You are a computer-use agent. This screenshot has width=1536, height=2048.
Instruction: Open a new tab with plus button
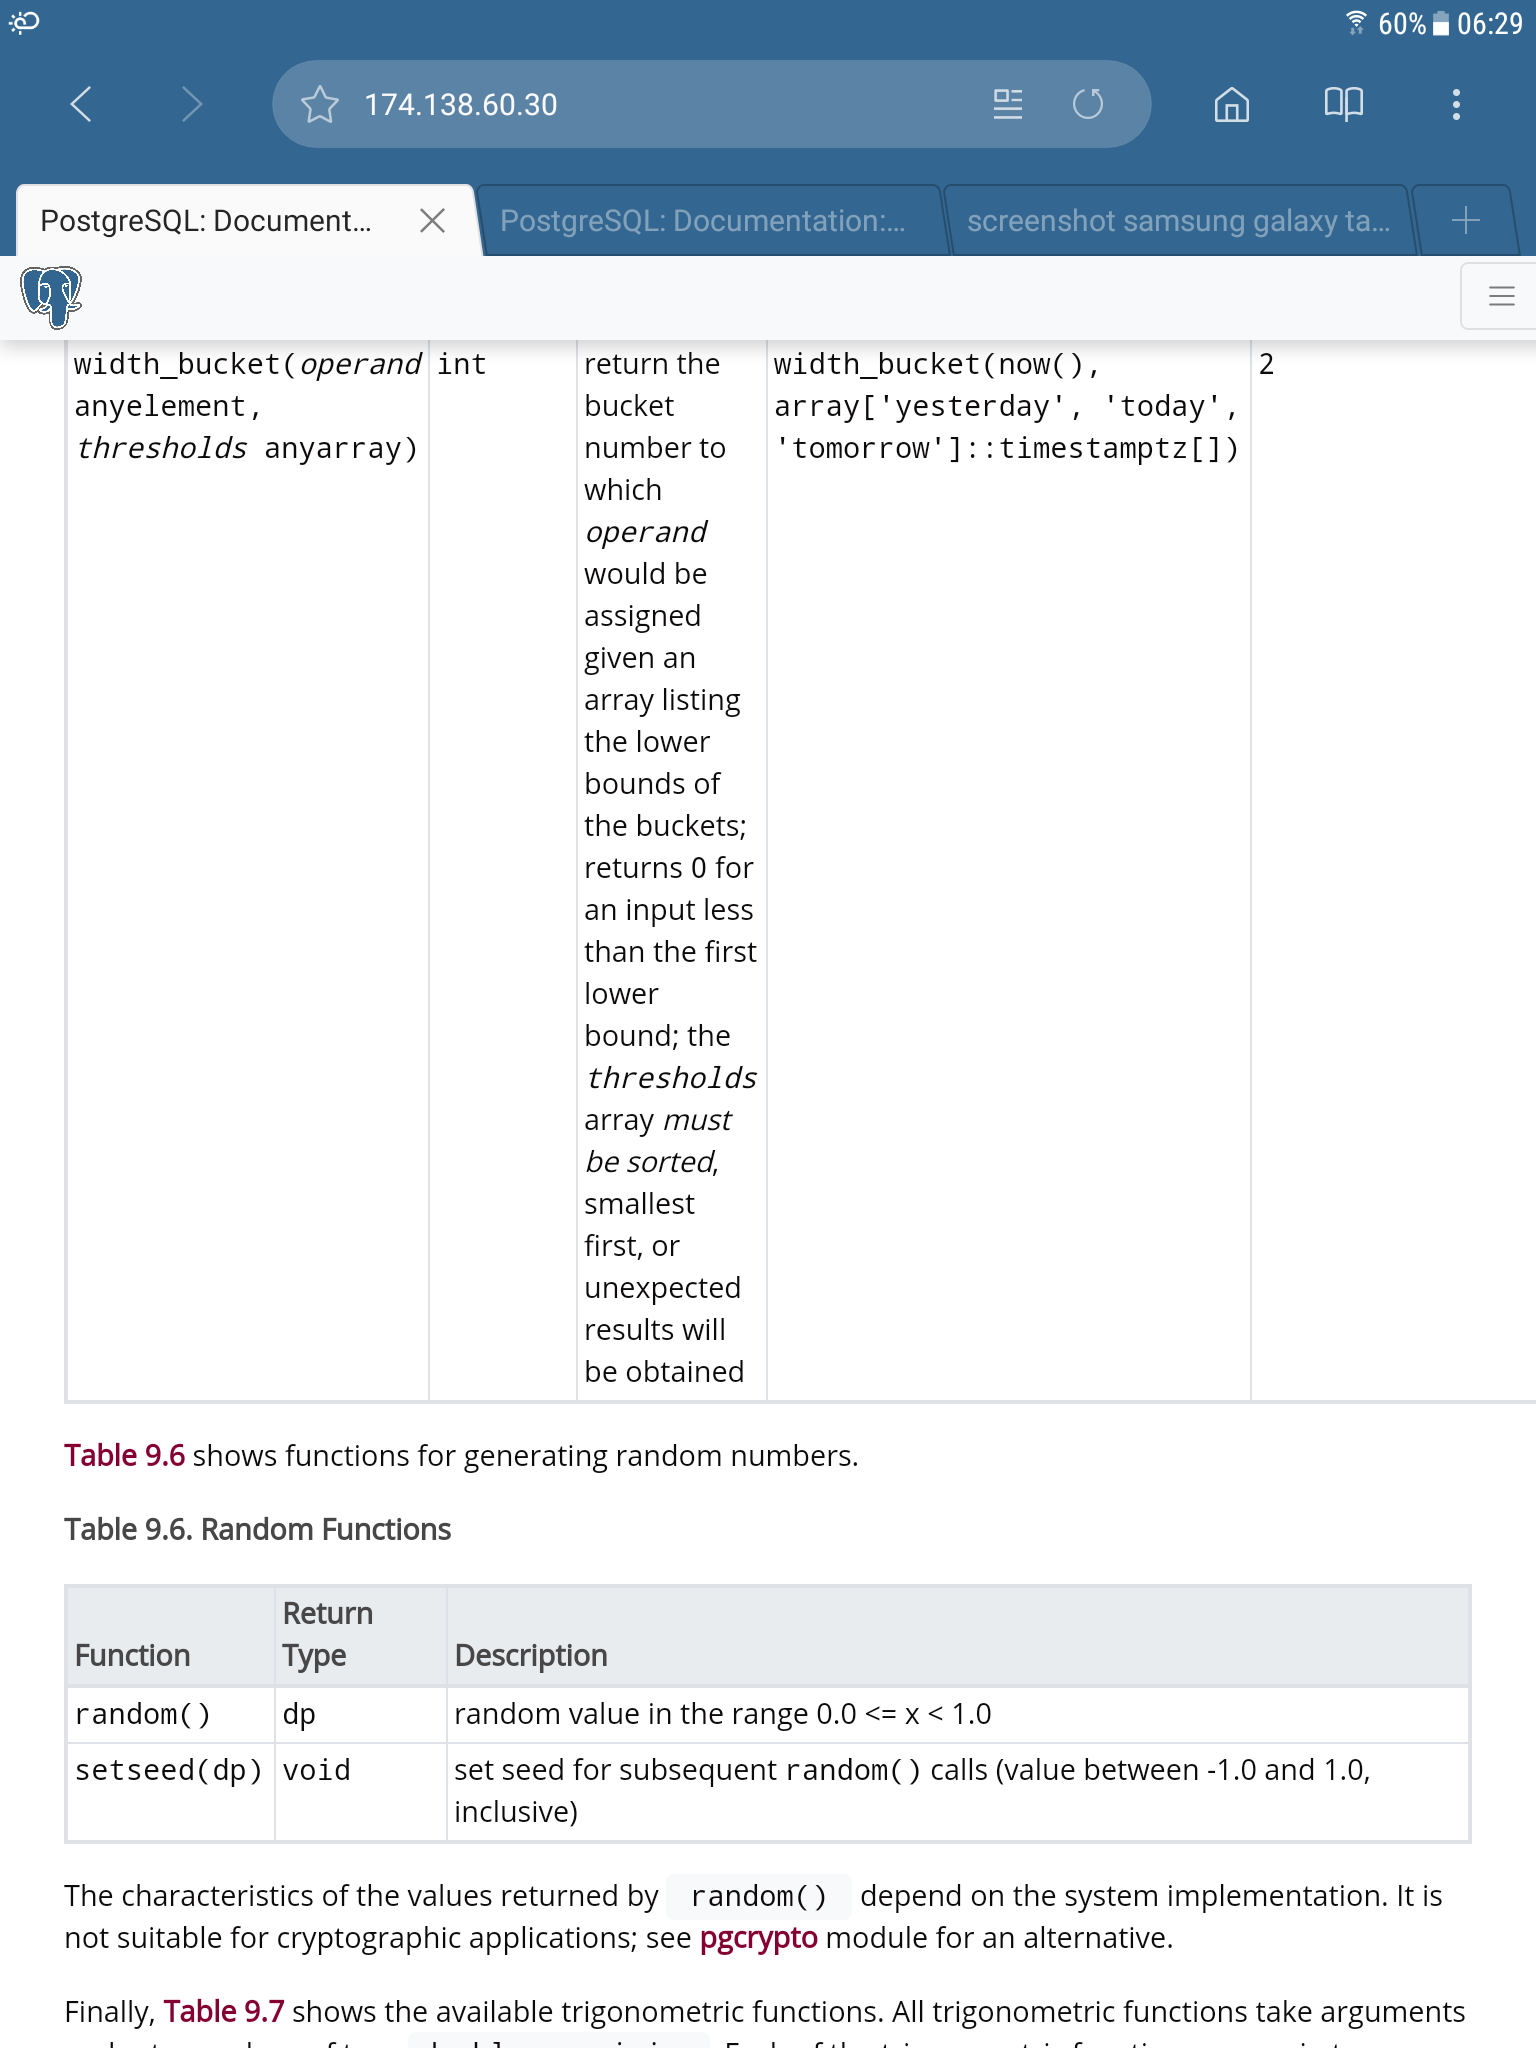point(1465,220)
